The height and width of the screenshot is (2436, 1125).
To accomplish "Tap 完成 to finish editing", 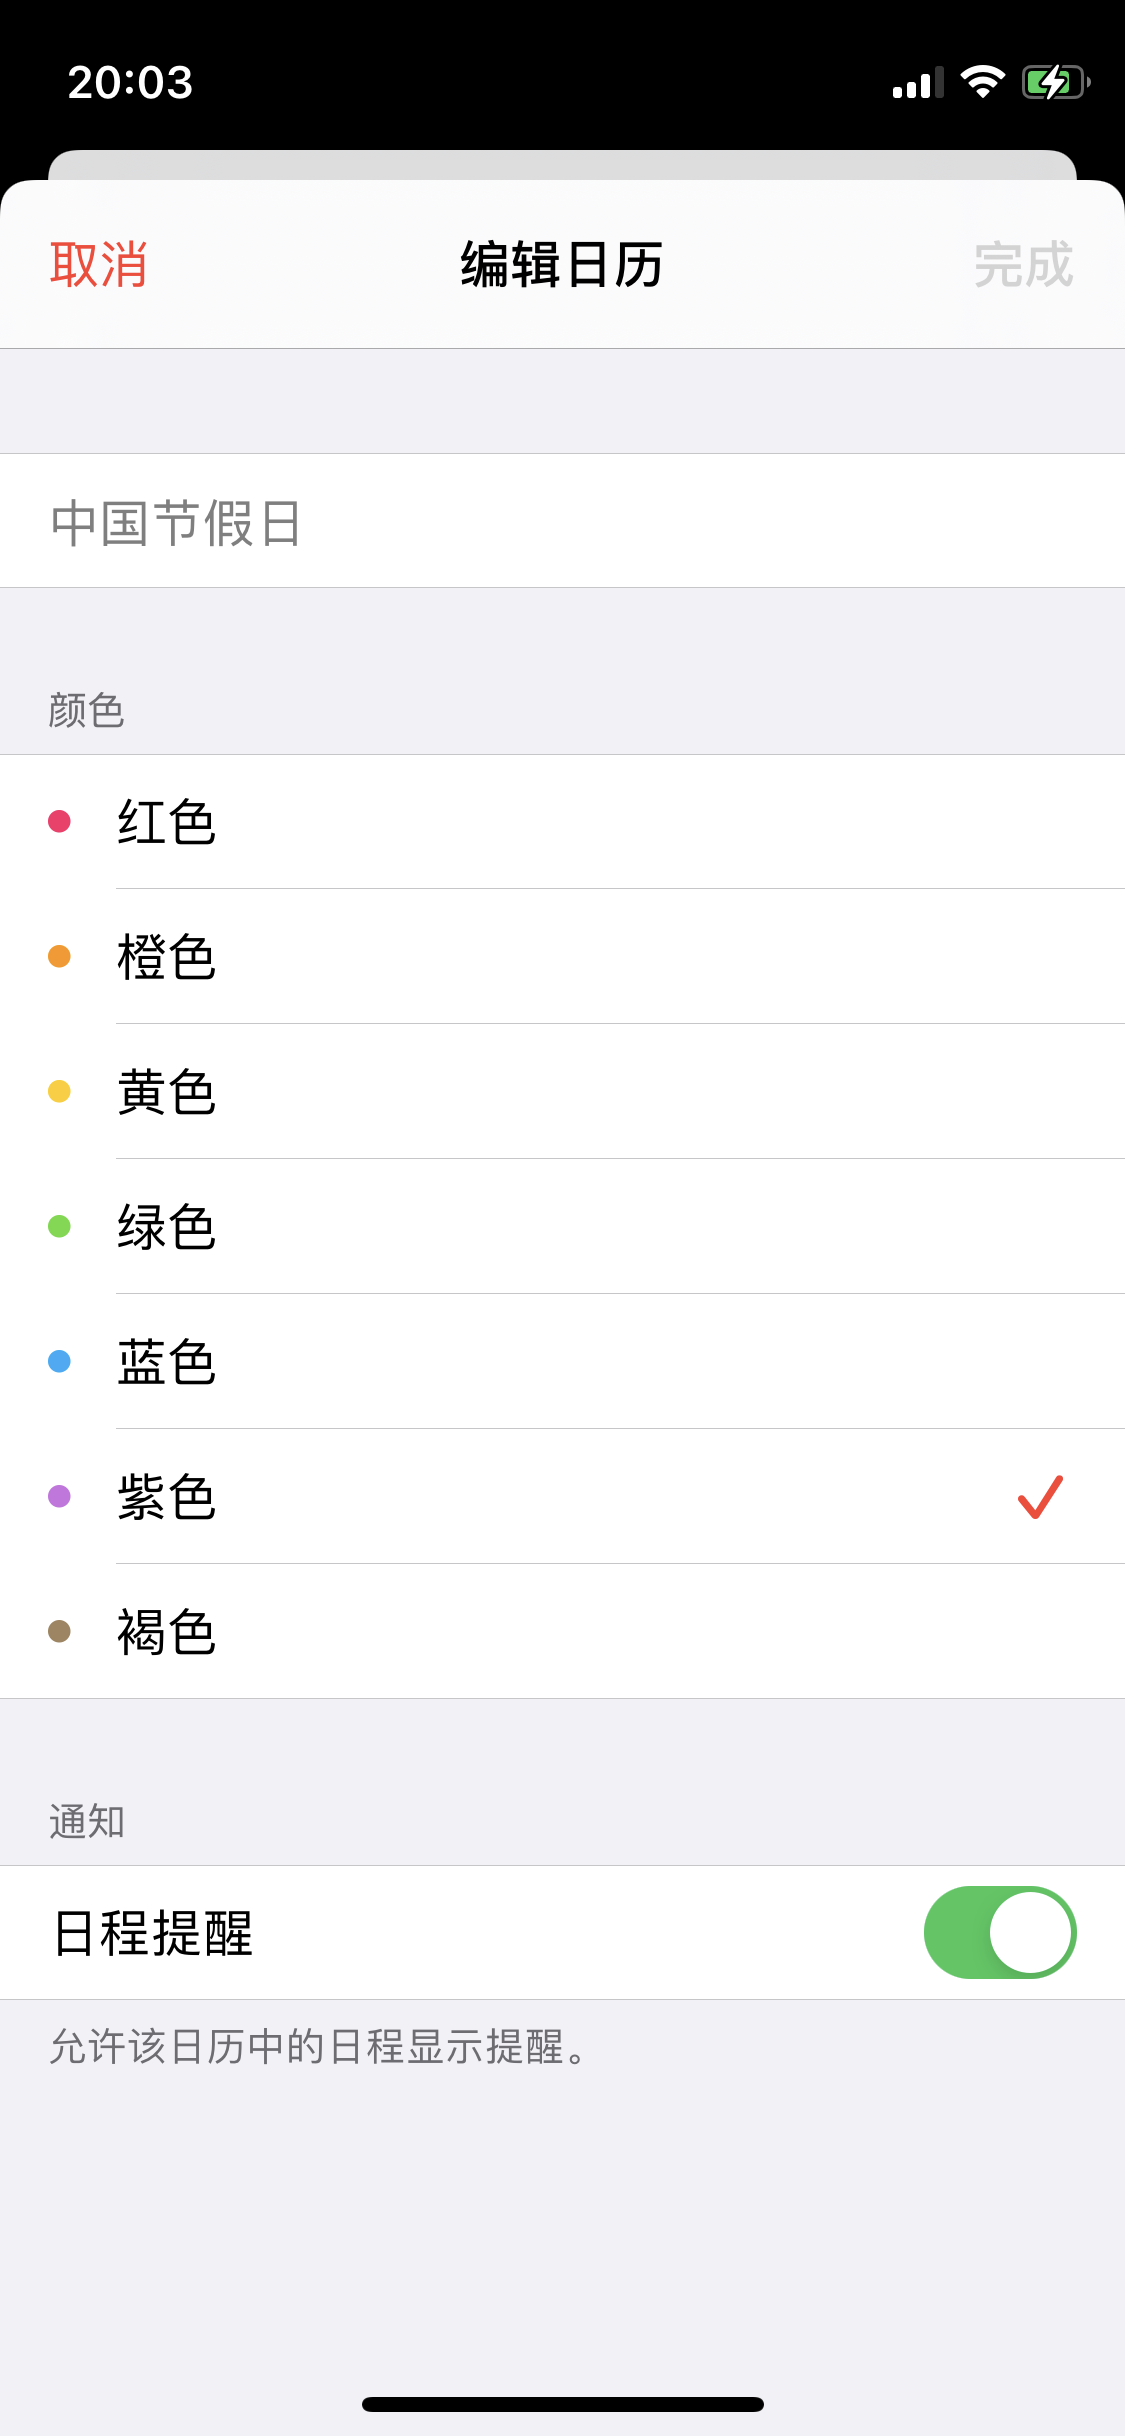I will click(x=1023, y=265).
